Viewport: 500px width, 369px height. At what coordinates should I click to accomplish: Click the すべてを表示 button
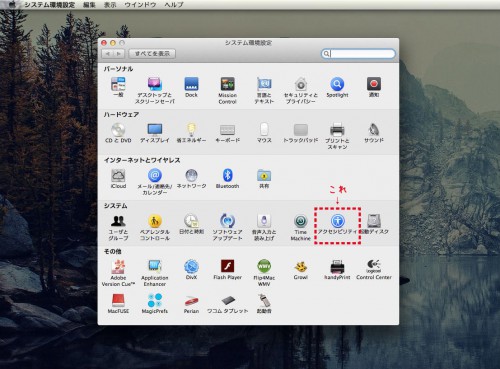click(152, 54)
